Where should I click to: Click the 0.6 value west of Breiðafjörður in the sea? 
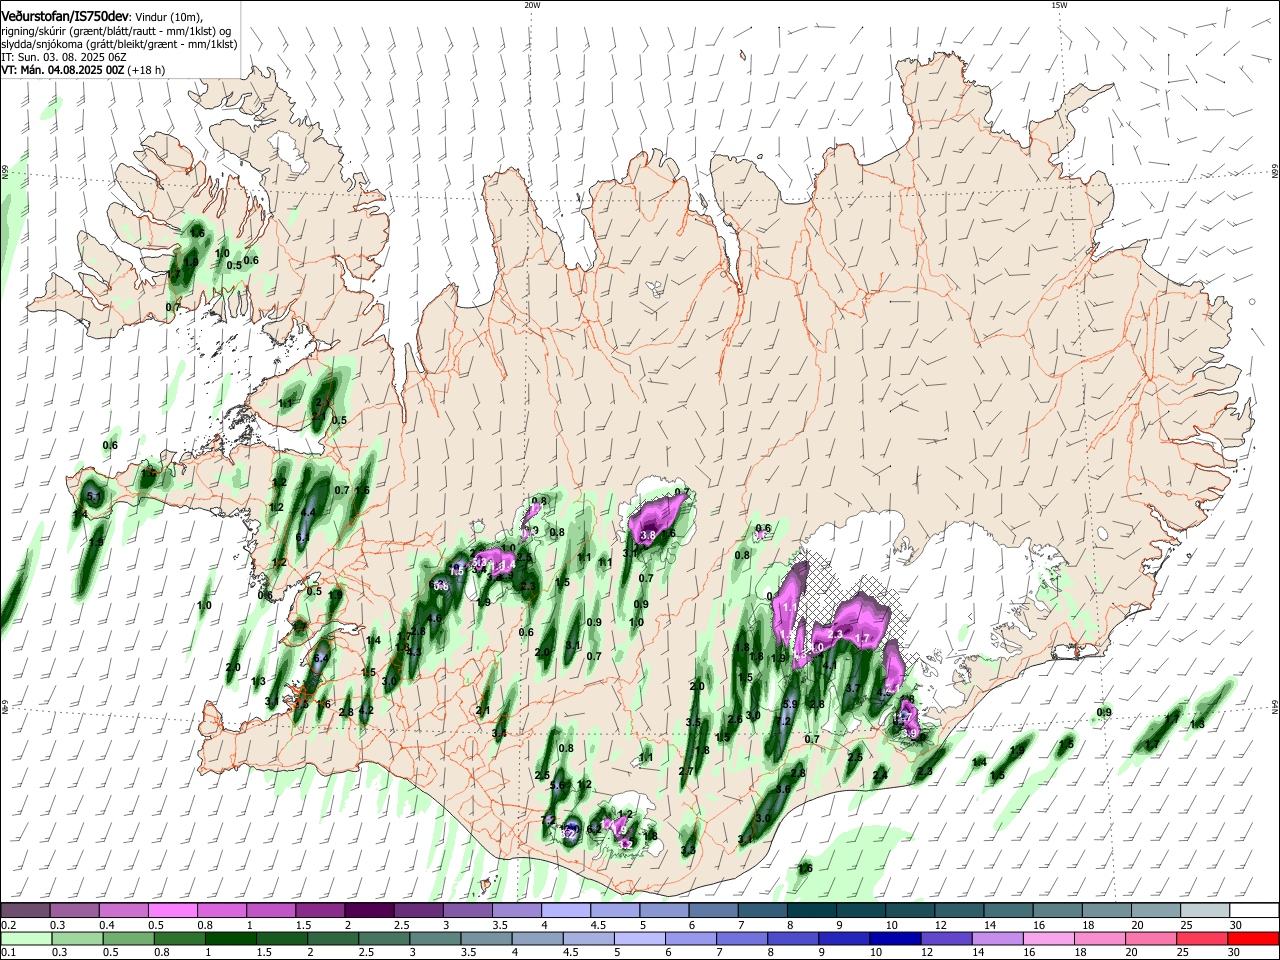[x=110, y=445]
